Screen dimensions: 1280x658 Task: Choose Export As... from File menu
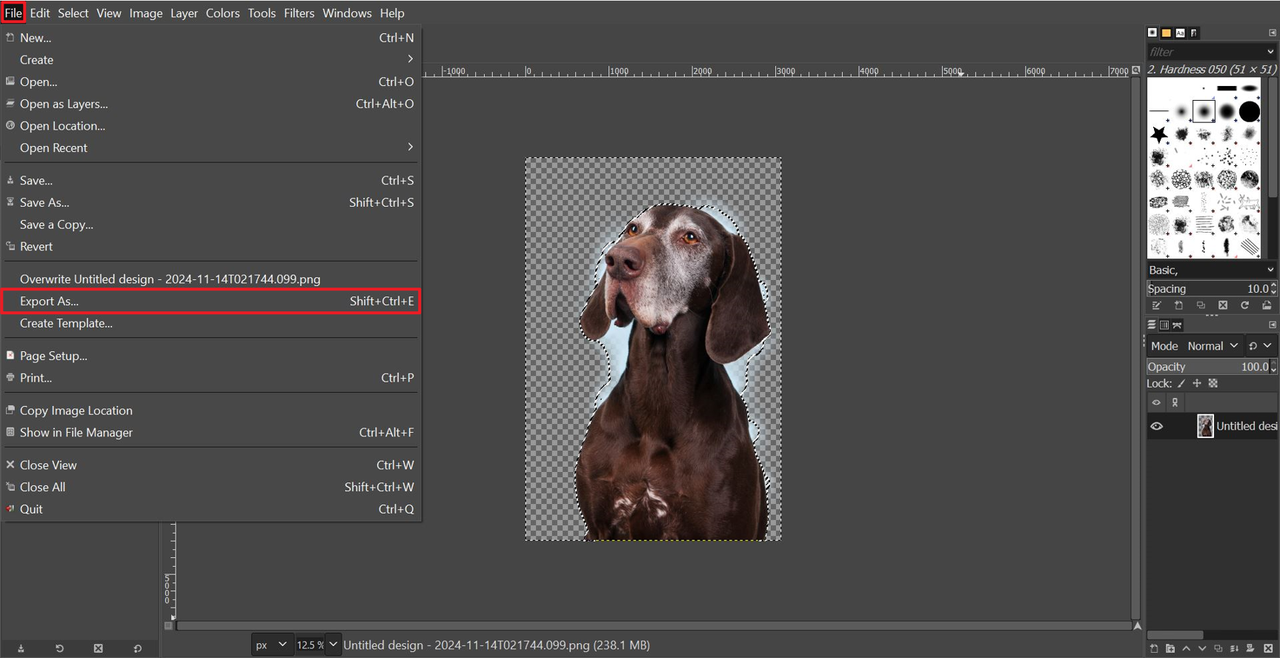click(x=211, y=301)
